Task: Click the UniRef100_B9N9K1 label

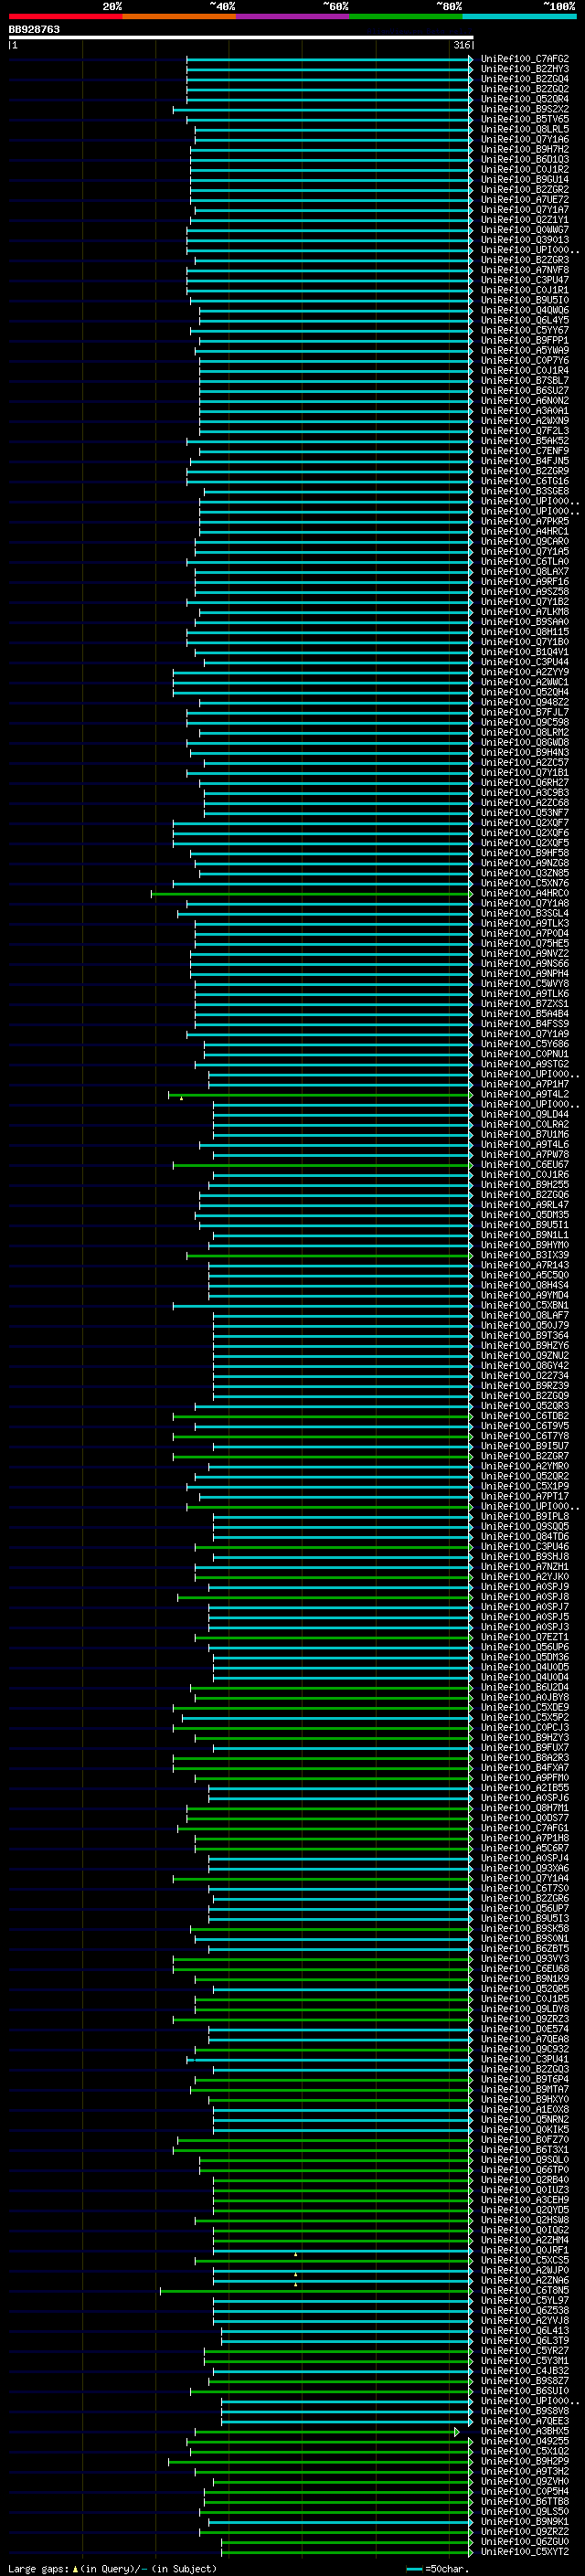Action: [x=525, y=2521]
